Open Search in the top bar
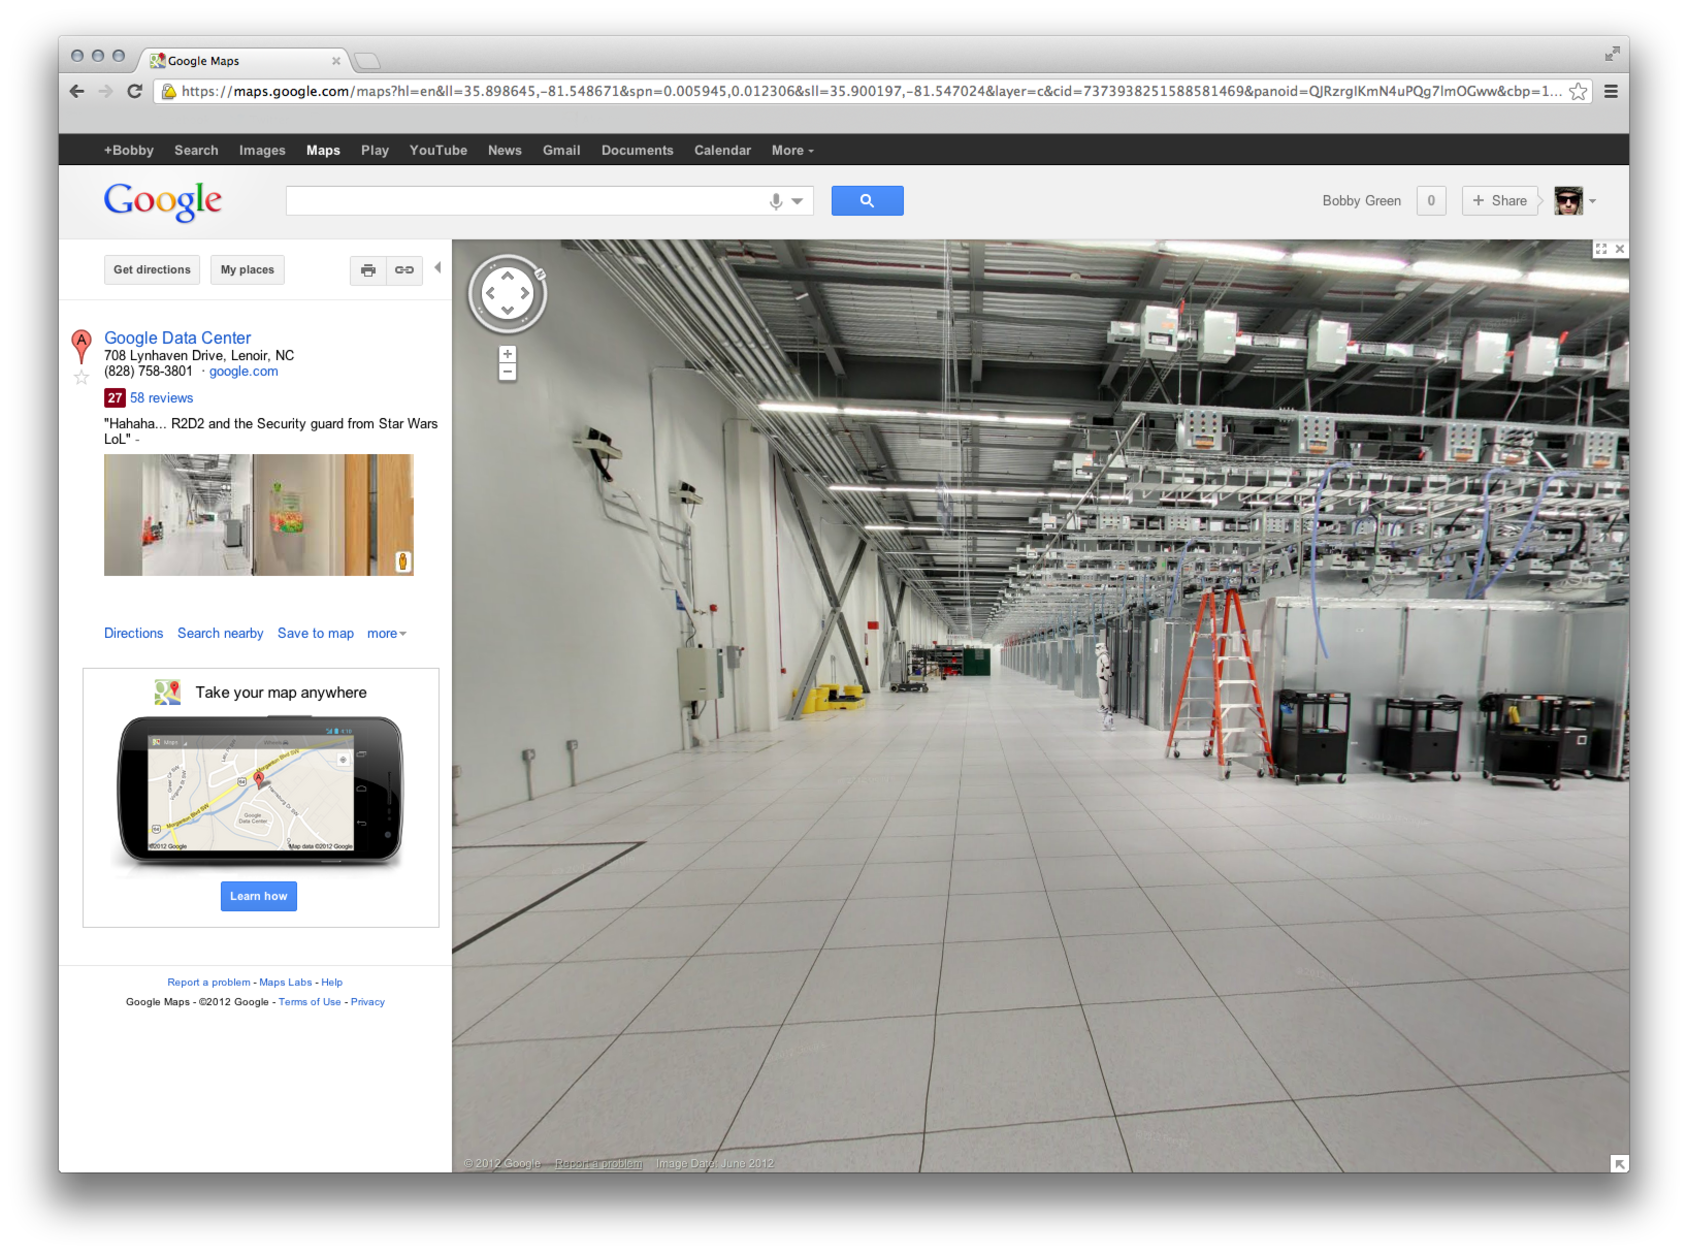This screenshot has height=1254, width=1688. pos(196,150)
